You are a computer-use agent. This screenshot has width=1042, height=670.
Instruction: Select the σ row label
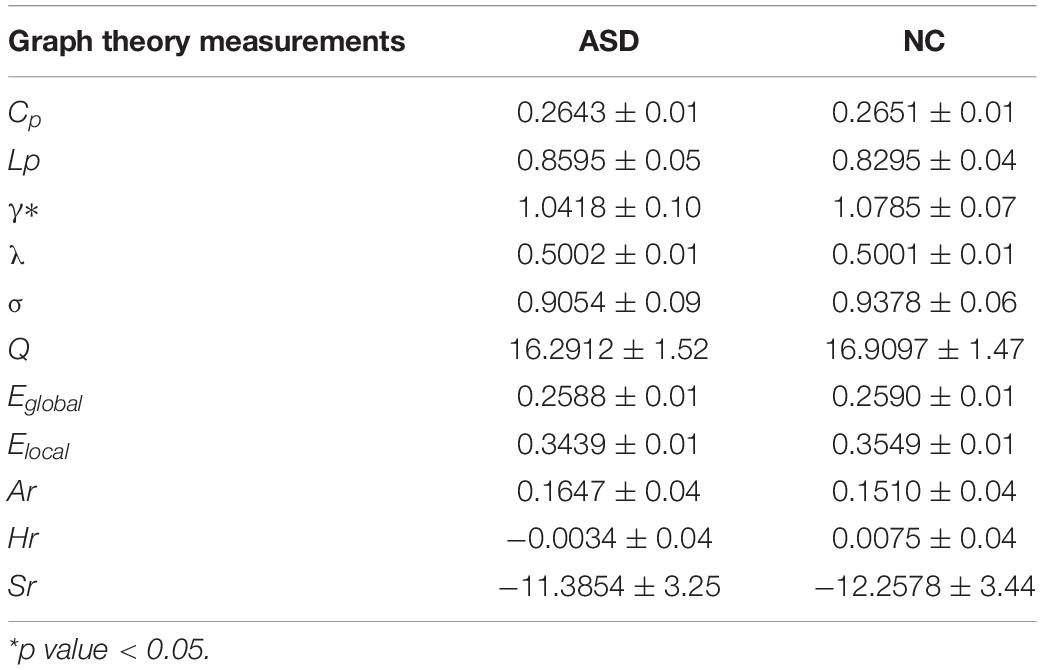[16, 304]
